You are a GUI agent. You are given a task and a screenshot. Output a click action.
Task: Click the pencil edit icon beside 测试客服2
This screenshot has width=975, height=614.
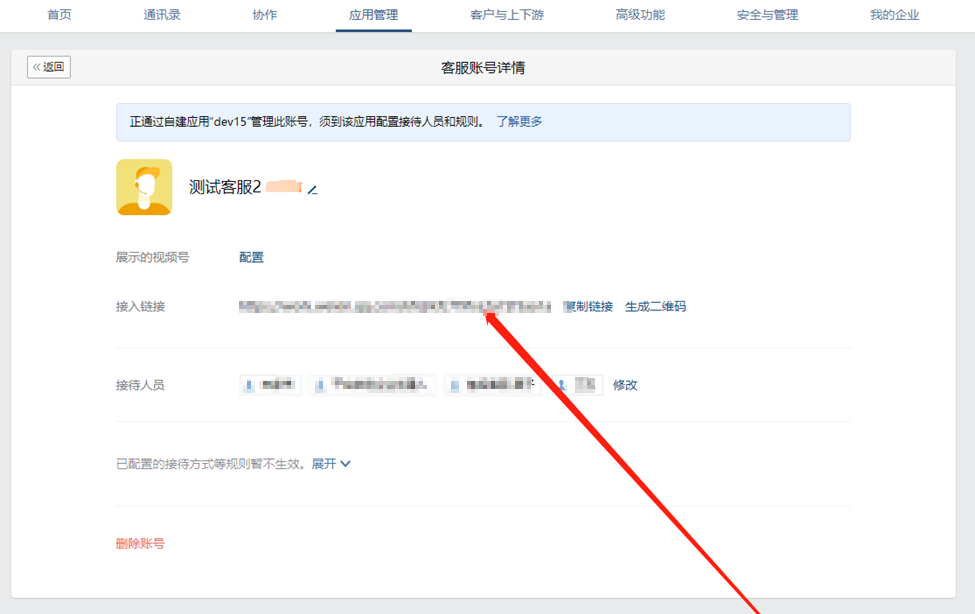coord(313,189)
